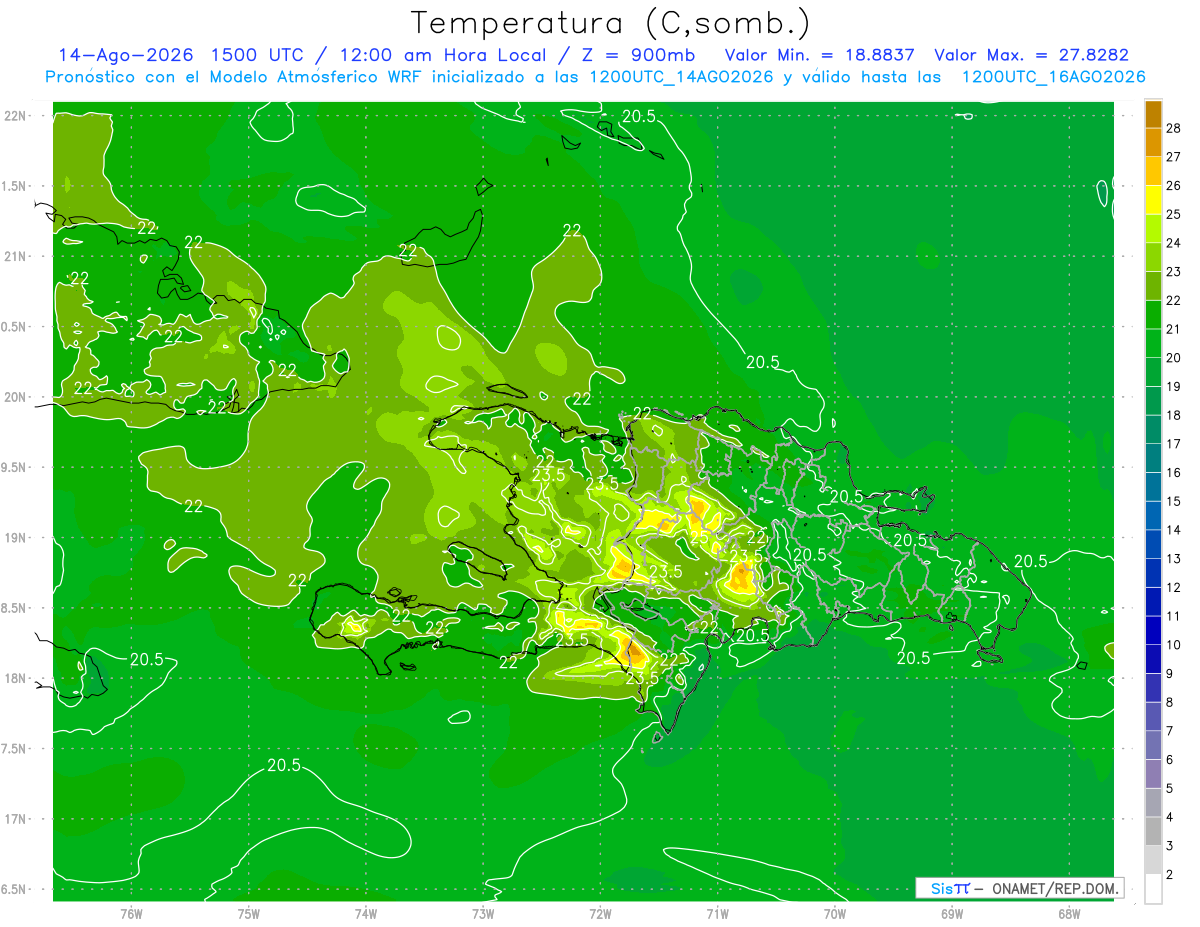Click the "69W" longitude axis label
This screenshot has height=927, width=1200.
952,913
